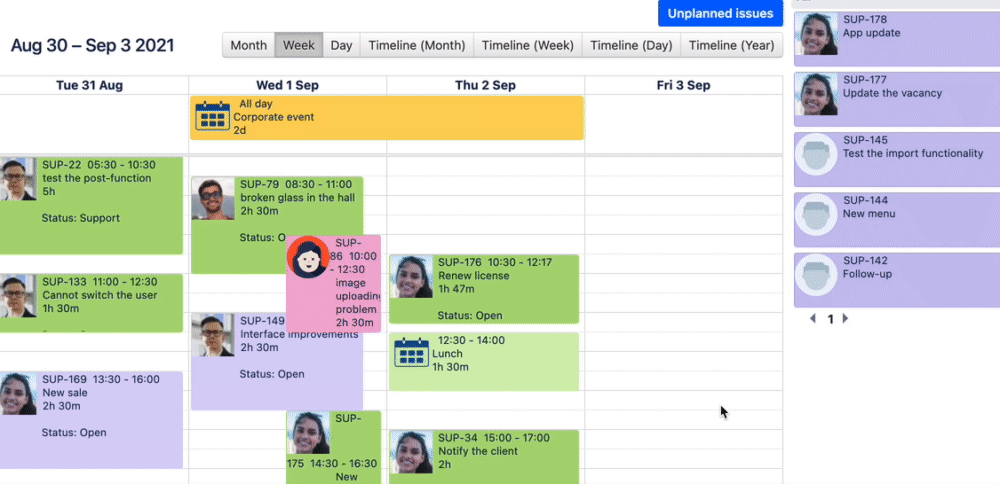1000x484 pixels.
Task: Click the Fri 3 Sep column header
Action: (x=683, y=85)
